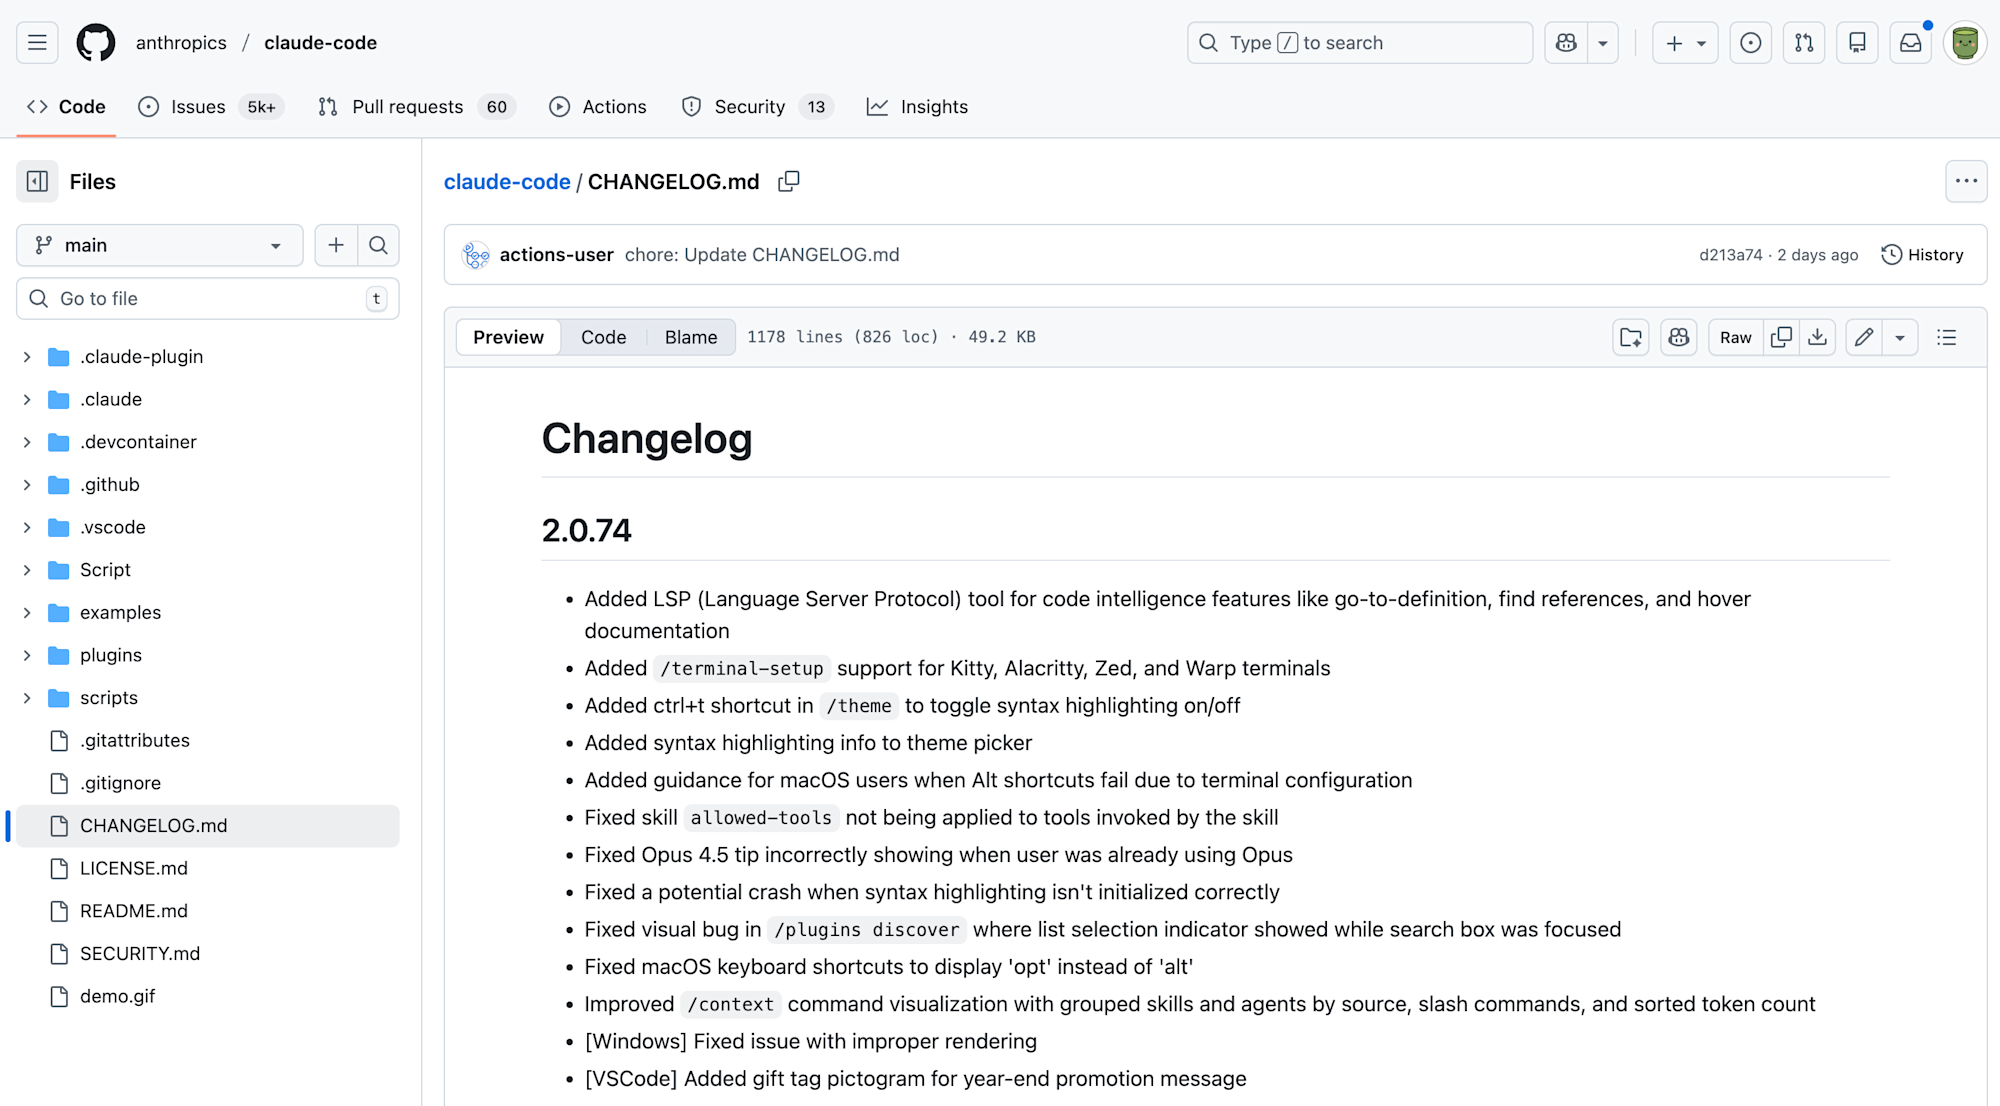The width and height of the screenshot is (2000, 1106).
Task: Focus the Go to file field
Action: click(207, 298)
